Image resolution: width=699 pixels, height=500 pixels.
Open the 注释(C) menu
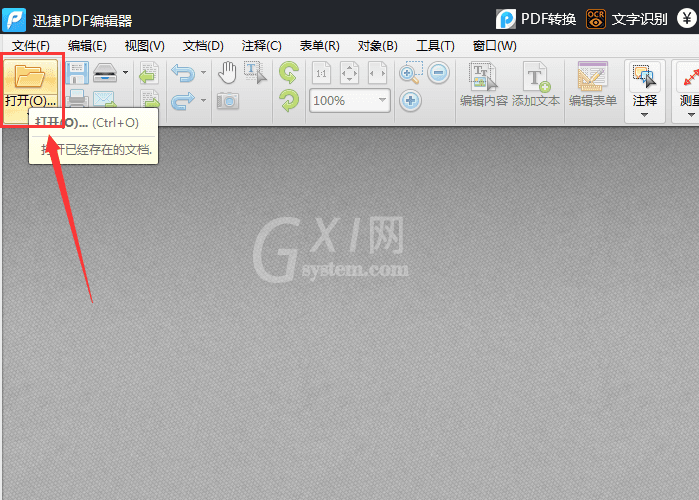[262, 45]
